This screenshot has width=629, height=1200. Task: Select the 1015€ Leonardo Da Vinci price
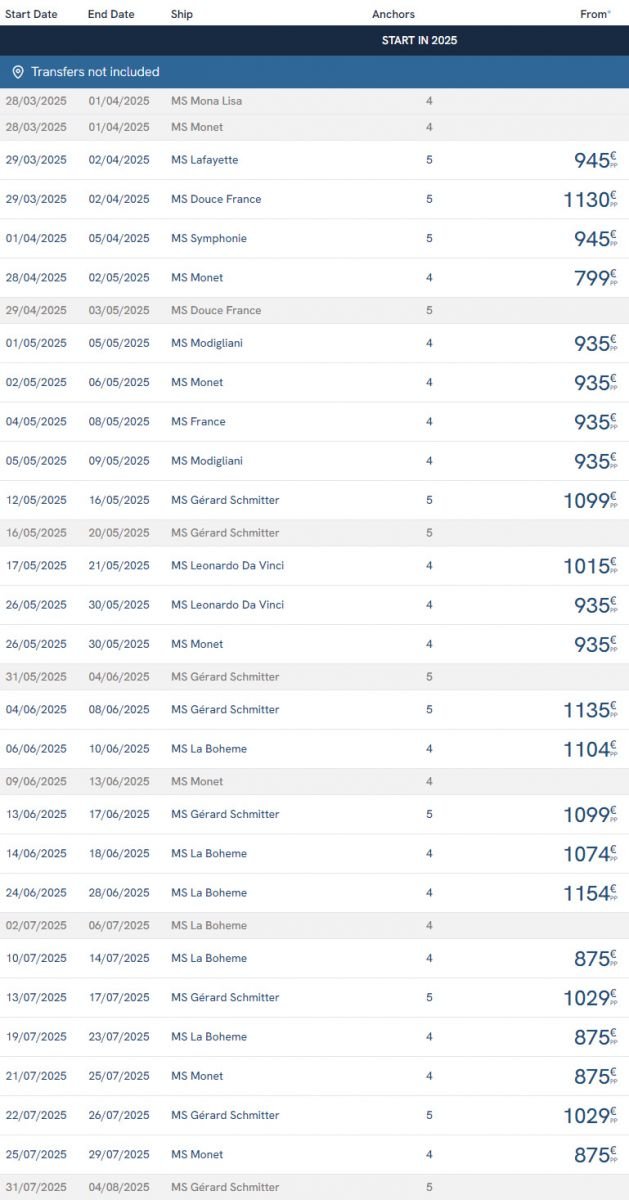[589, 566]
